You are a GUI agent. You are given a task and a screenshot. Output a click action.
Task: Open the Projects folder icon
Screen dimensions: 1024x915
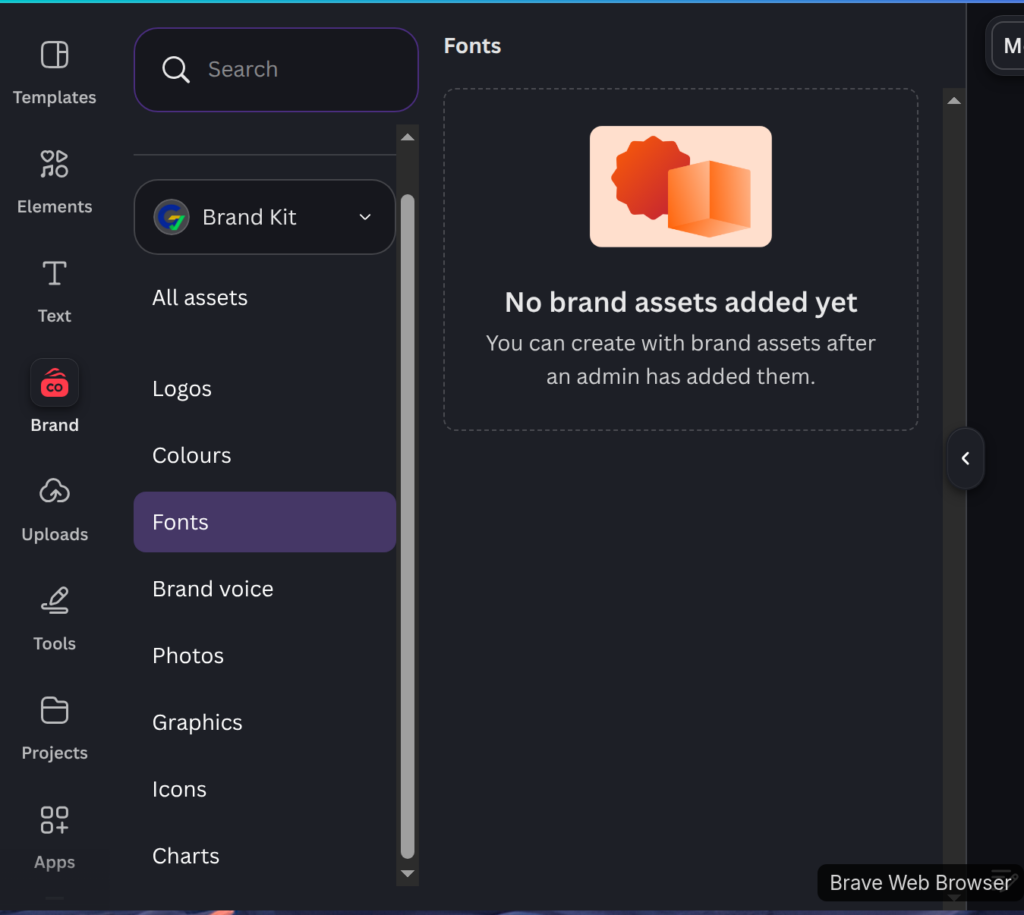[x=54, y=710]
